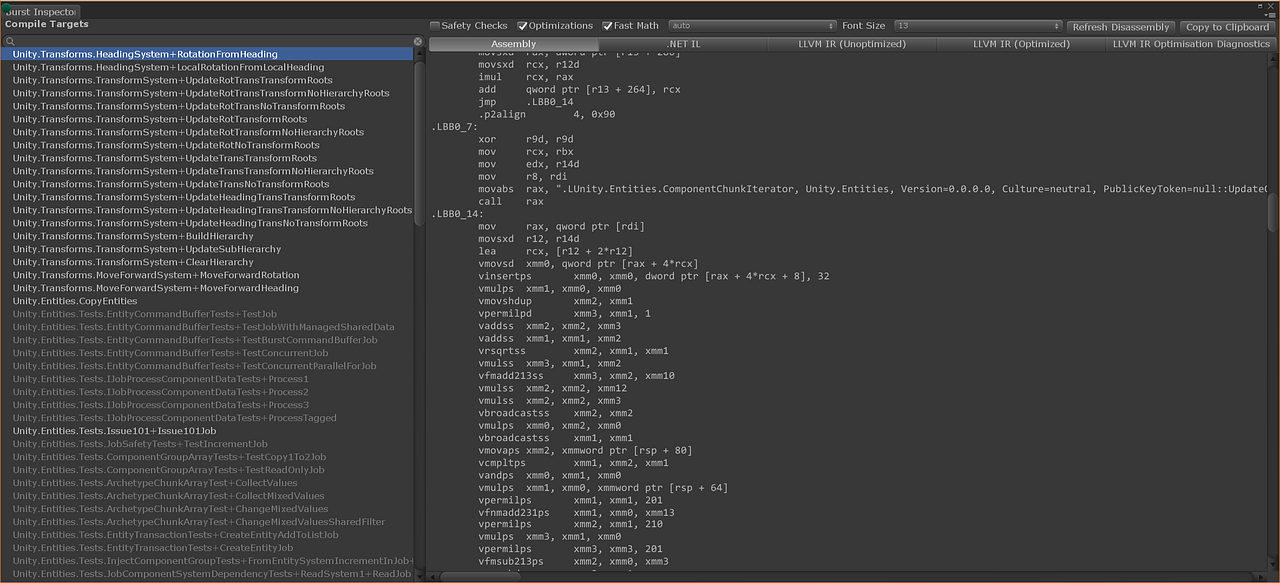This screenshot has width=1280, height=583.
Task: Enable the Safety Checks checkbox
Action: (x=438, y=26)
